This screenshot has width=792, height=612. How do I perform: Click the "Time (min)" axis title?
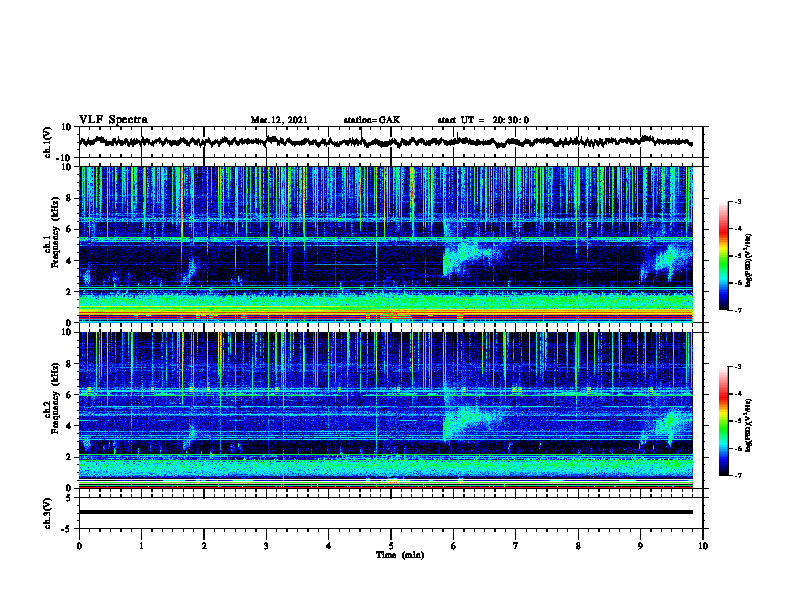pos(400,555)
